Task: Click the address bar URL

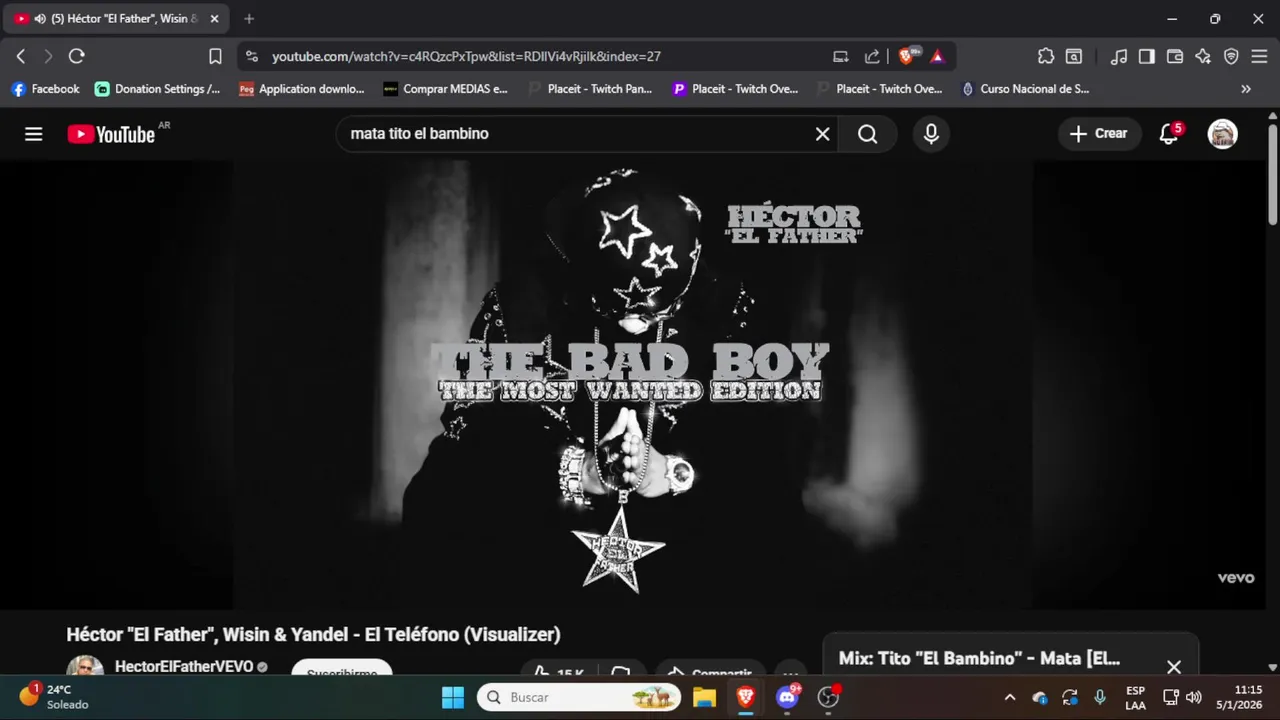Action: (466, 57)
